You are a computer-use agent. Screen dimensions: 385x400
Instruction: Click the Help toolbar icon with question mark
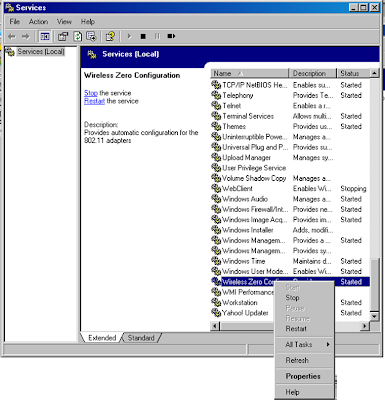pyautogui.click(x=110, y=36)
